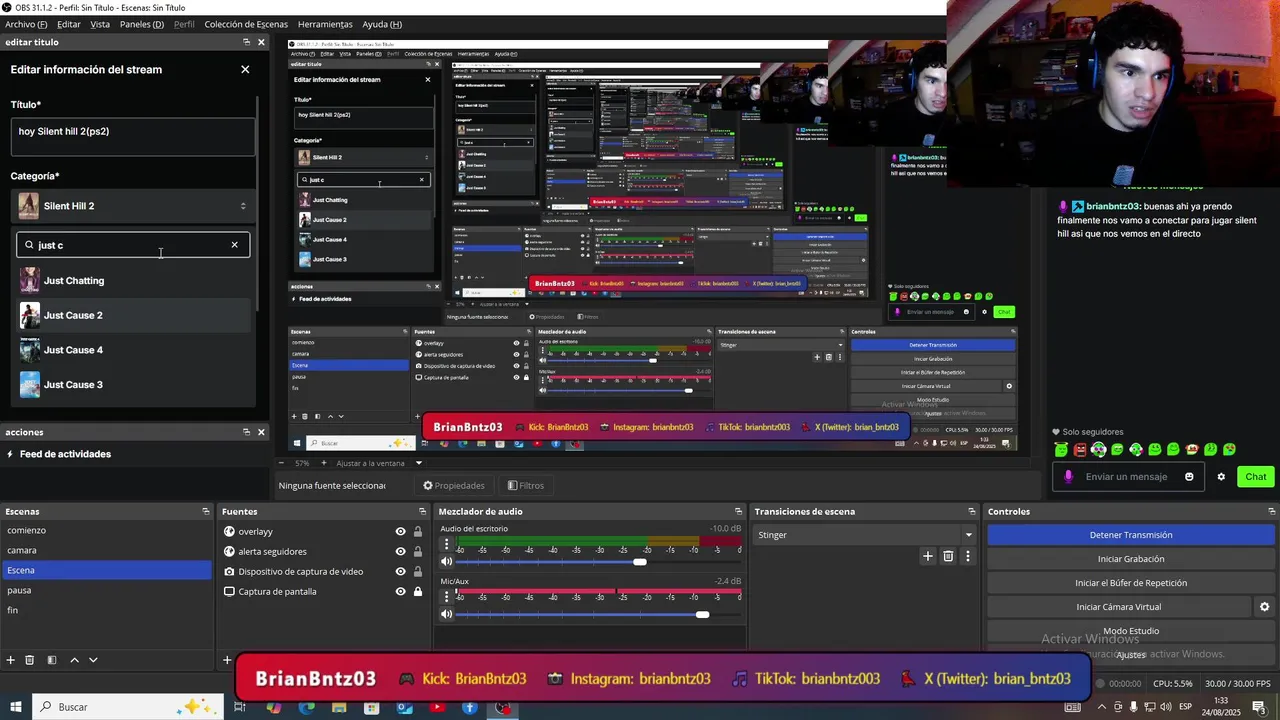Click Detener Transmisión button
This screenshot has width=1280, height=720.
(1131, 535)
